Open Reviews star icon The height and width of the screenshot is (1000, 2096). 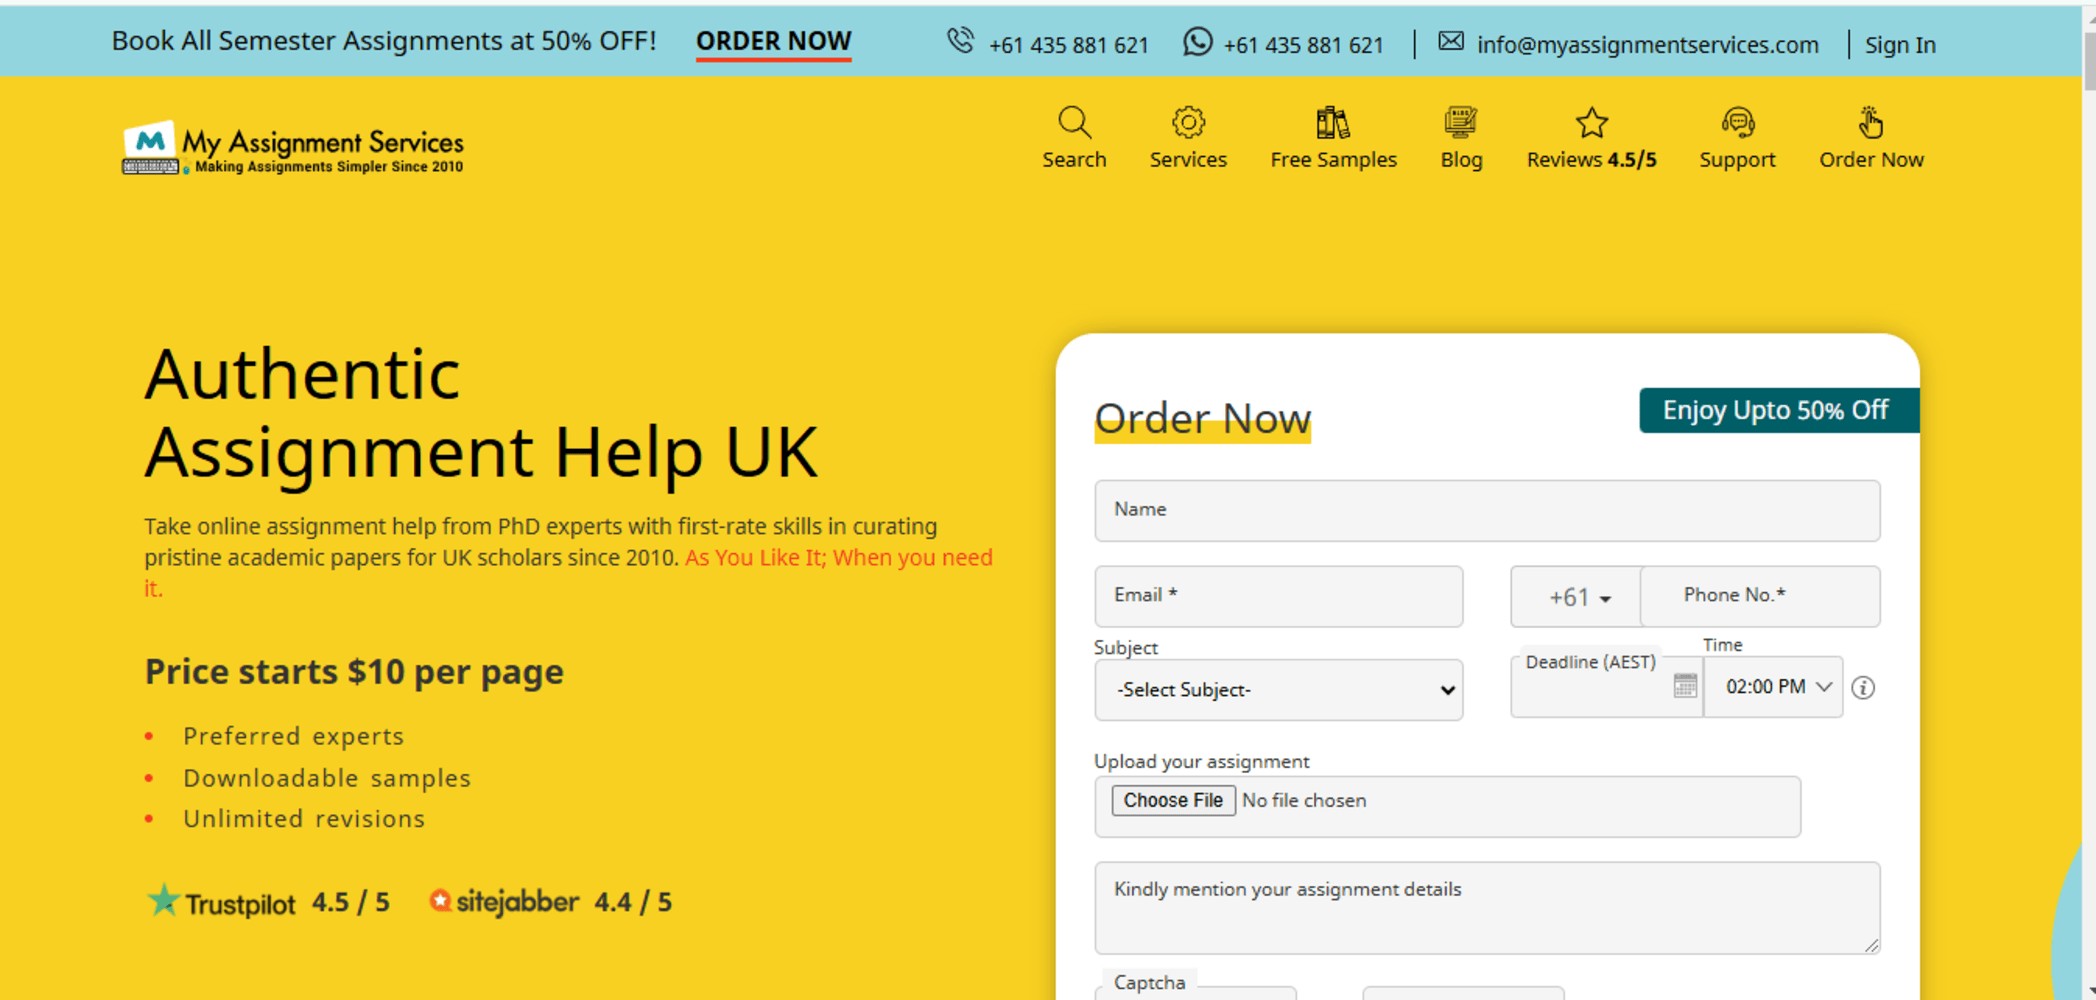point(1591,123)
